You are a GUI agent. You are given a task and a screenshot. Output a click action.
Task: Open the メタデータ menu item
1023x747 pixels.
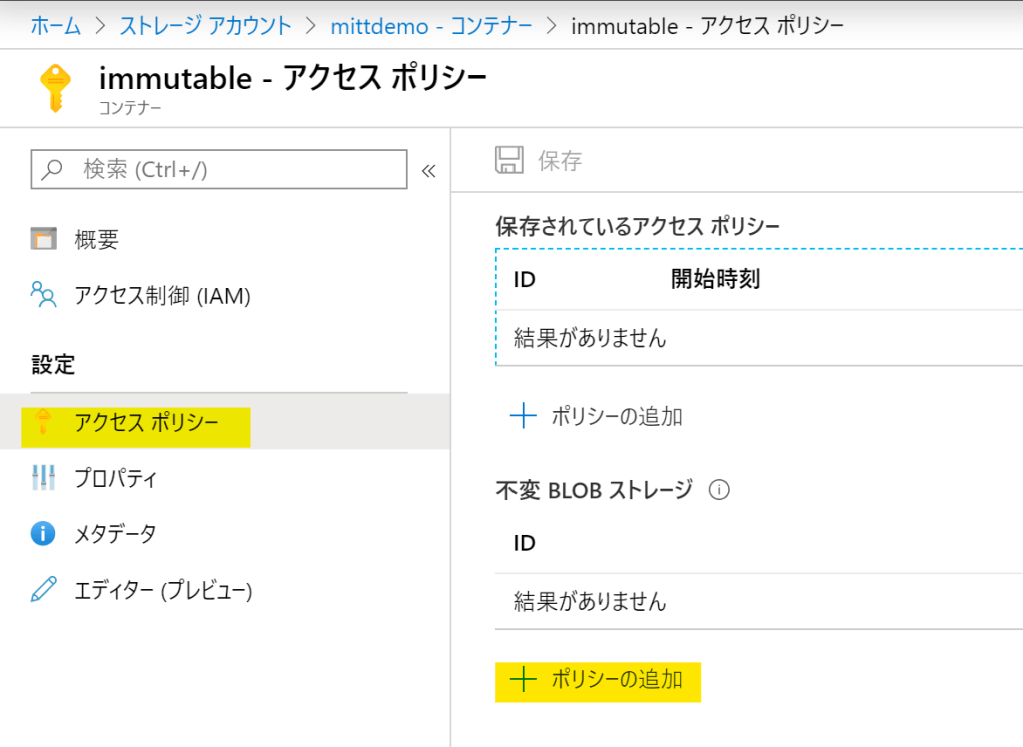pos(115,534)
